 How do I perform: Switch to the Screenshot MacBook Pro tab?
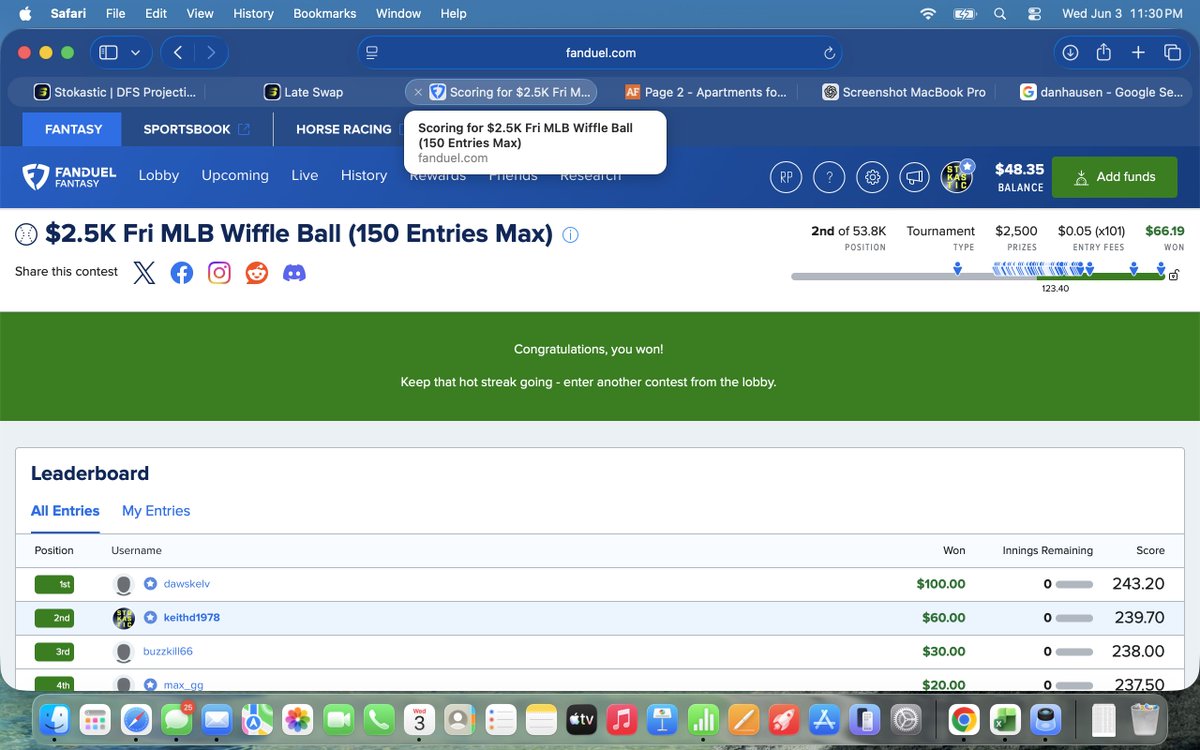tap(904, 92)
